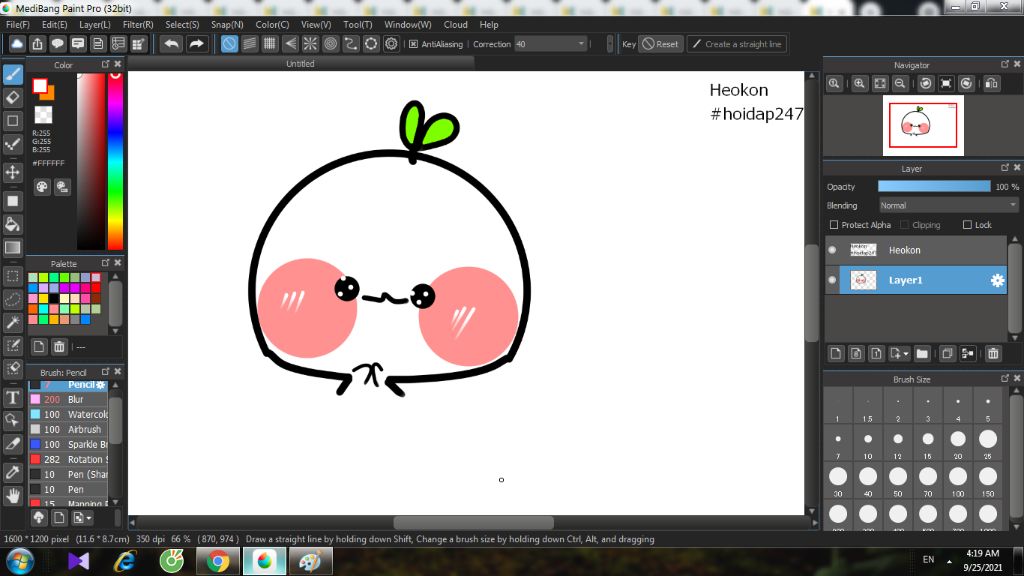Open Google Chrome from the taskbar
Viewport: 1024px width, 576px height.
(x=218, y=562)
